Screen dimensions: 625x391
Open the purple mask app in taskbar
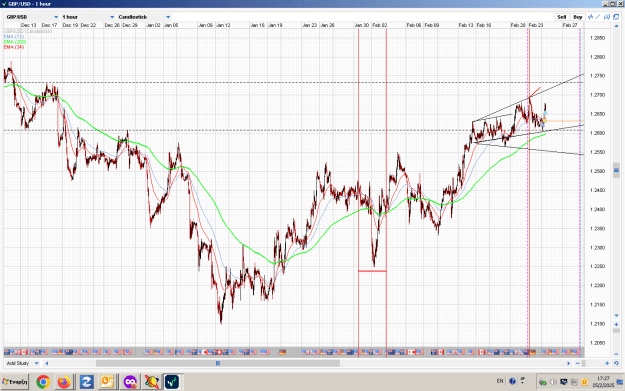tap(130, 382)
